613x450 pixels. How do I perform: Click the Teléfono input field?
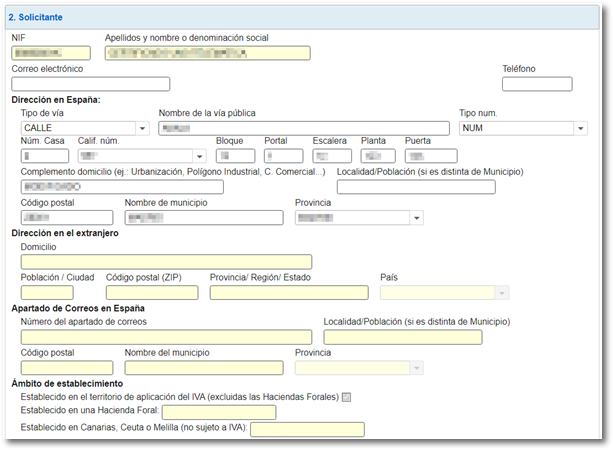point(536,84)
